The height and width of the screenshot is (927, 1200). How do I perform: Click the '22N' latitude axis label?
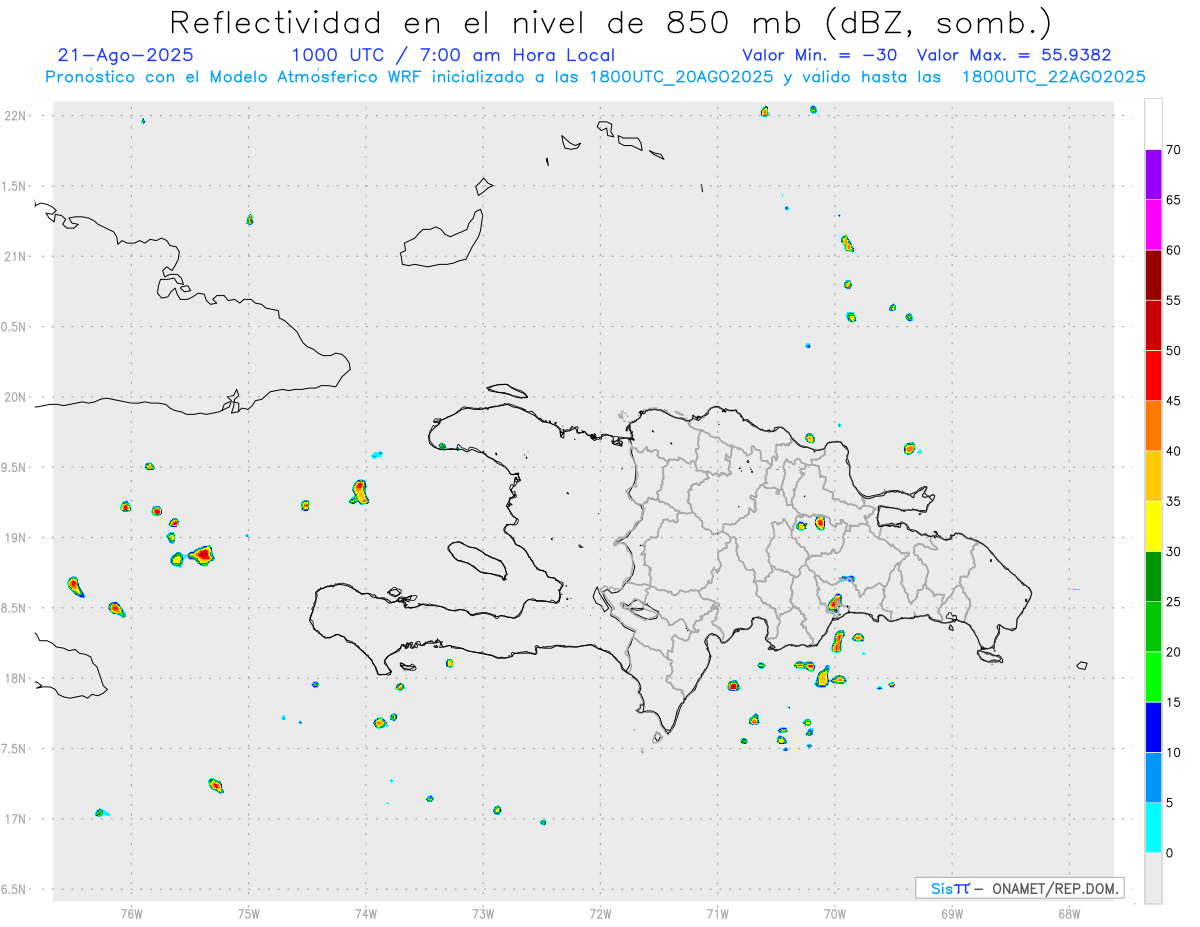16,115
